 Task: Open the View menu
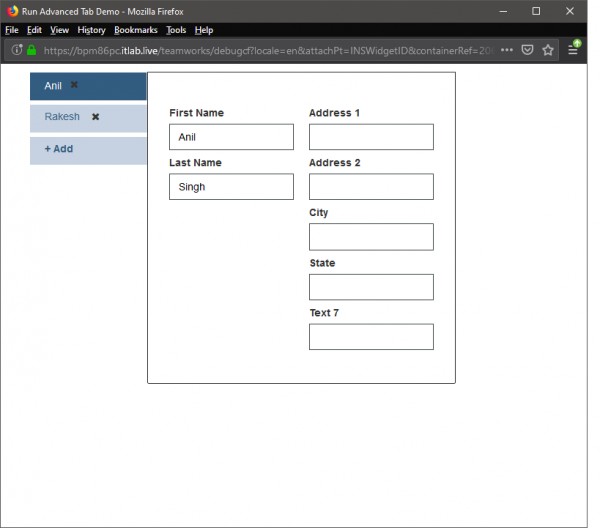point(60,30)
